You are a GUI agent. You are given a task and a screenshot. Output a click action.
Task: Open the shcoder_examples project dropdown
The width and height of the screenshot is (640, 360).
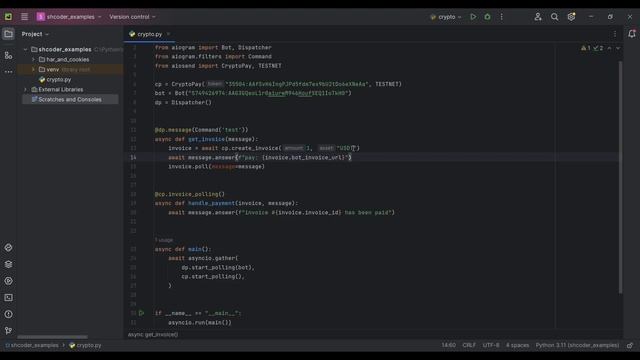pyautogui.click(x=69, y=17)
